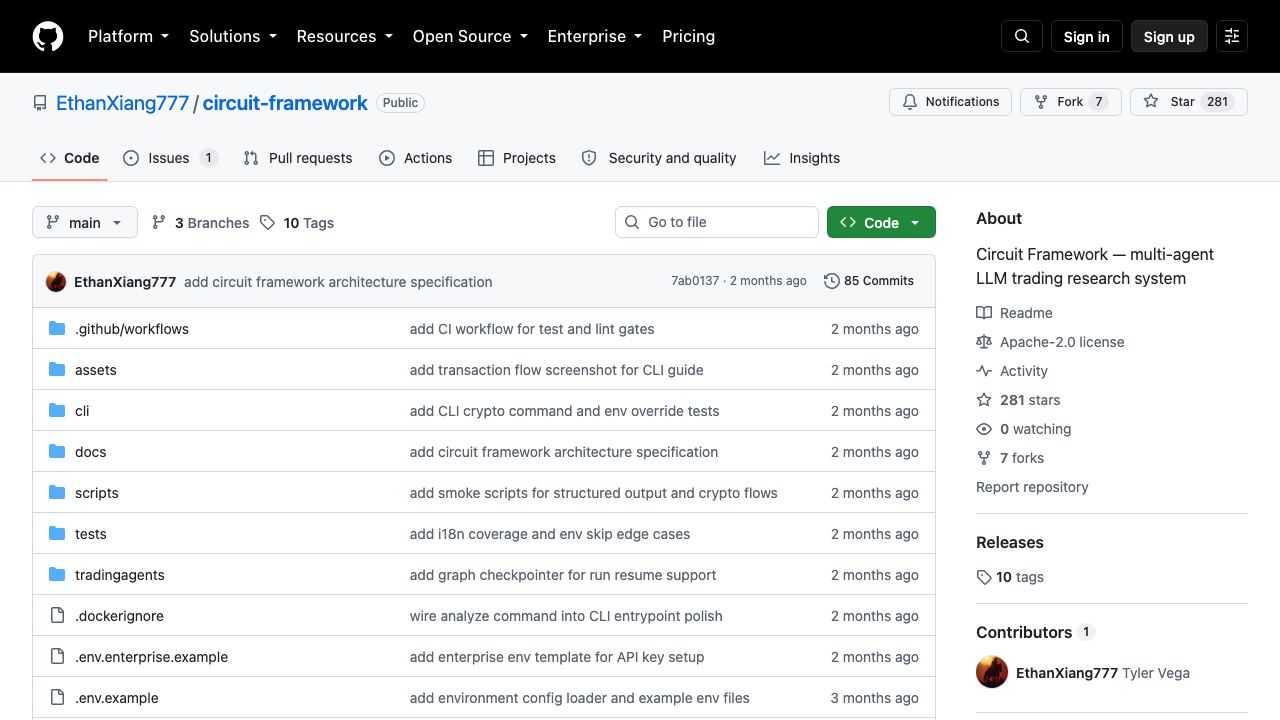
Task: Click Report repository link
Action: click(1032, 487)
